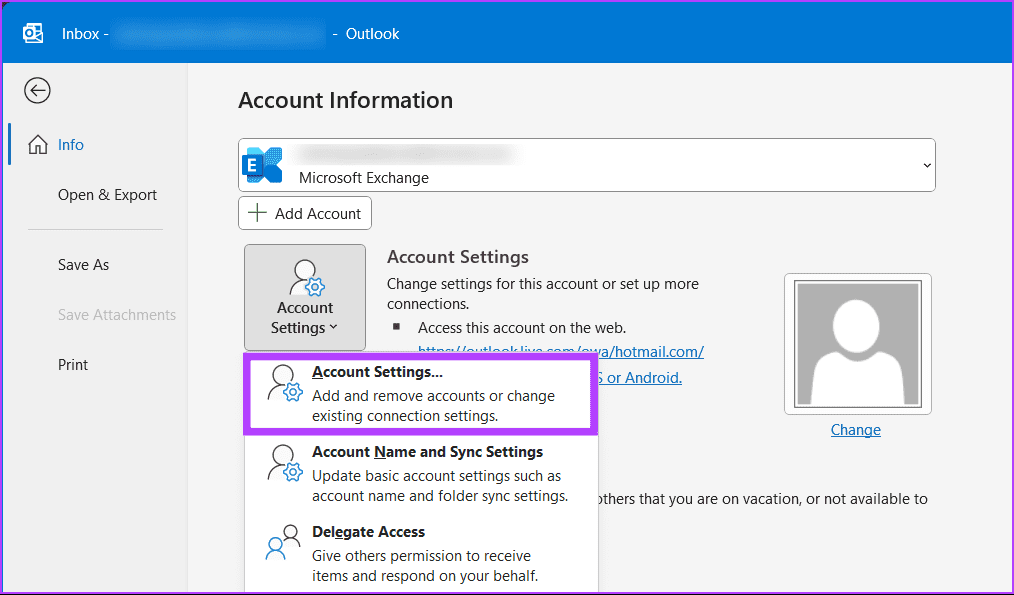Open the Microsoft Exchange account combo box

click(587, 165)
